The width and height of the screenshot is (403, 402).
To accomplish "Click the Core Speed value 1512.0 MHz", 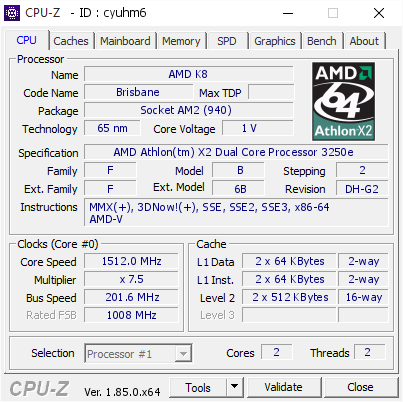I will [x=131, y=261].
